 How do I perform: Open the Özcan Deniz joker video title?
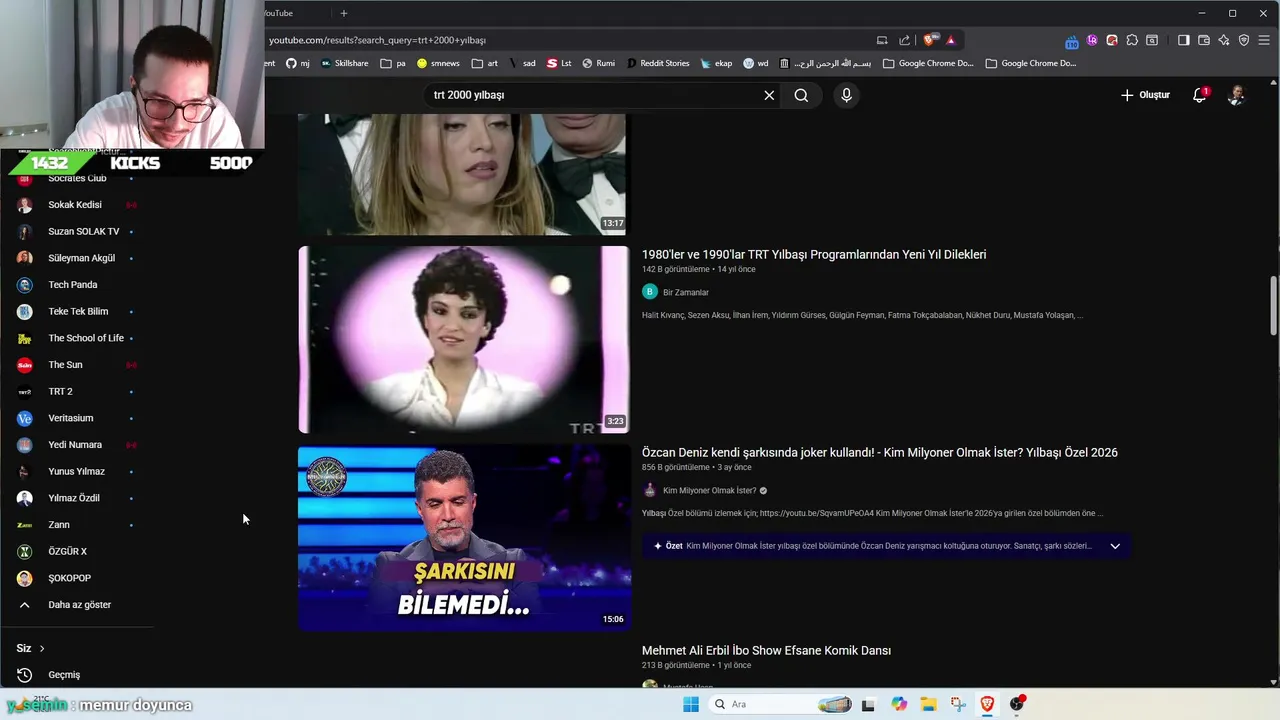[x=880, y=453]
